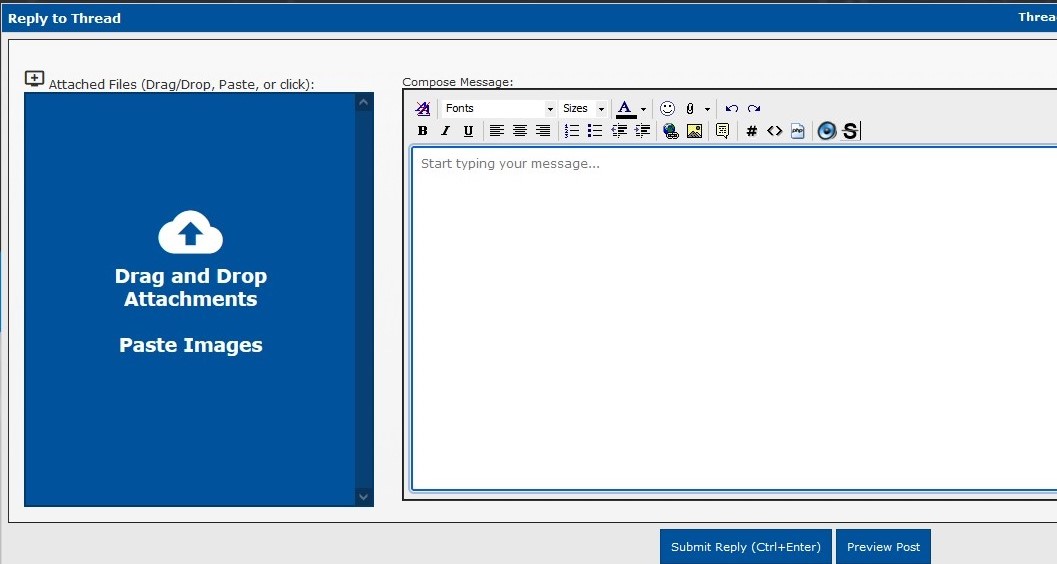Screen dimensions: 1057x564
Task: Click the Attached Files label
Action: tap(181, 84)
